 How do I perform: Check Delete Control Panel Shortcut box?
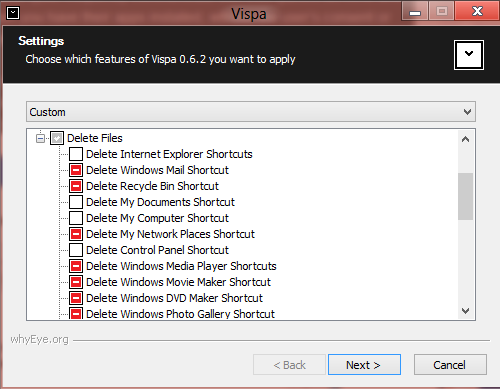(x=76, y=250)
